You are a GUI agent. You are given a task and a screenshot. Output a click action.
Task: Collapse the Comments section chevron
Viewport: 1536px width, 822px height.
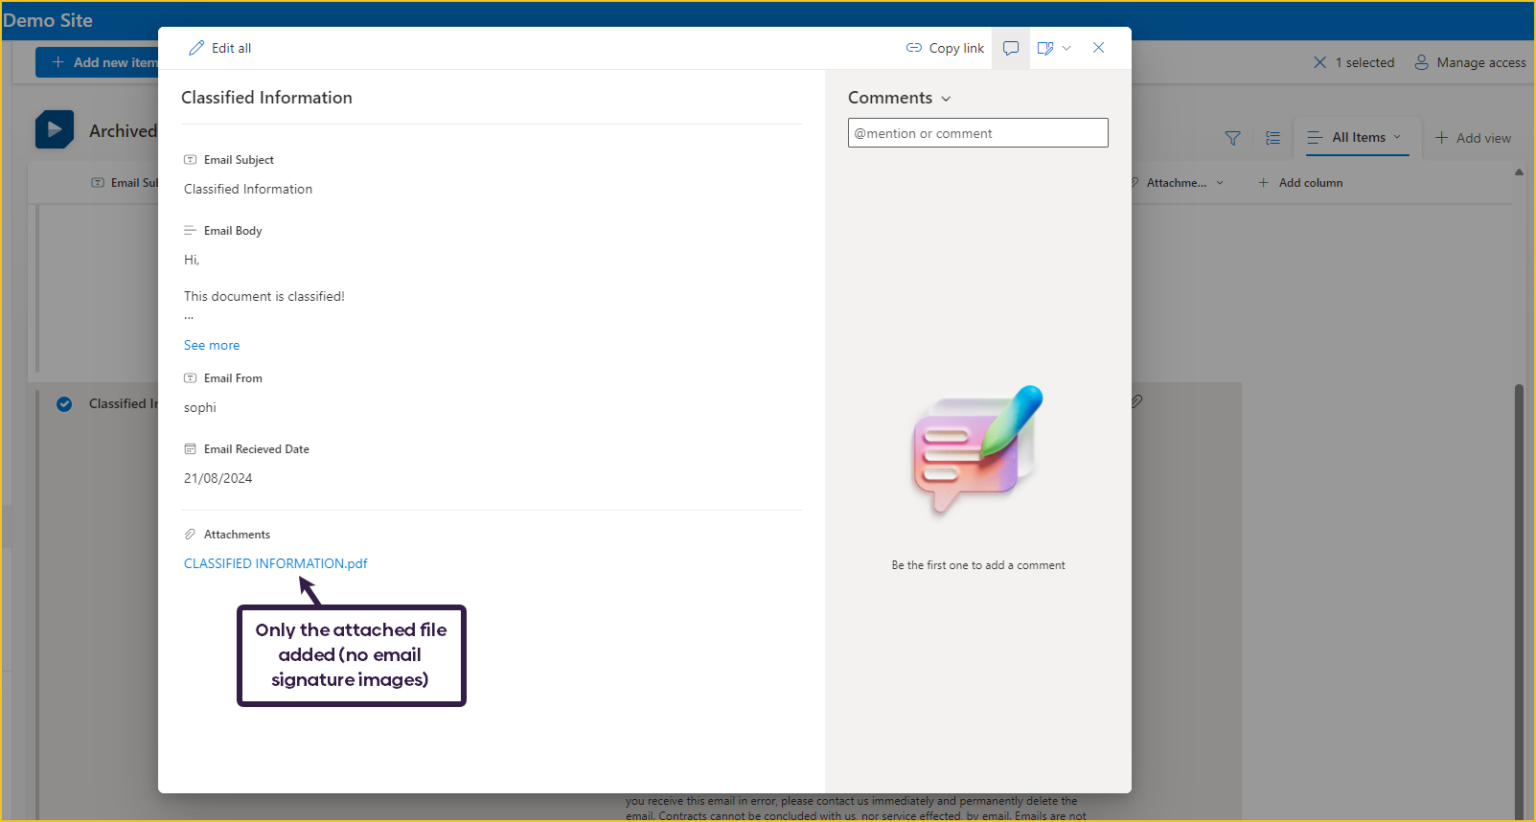[x=945, y=97]
